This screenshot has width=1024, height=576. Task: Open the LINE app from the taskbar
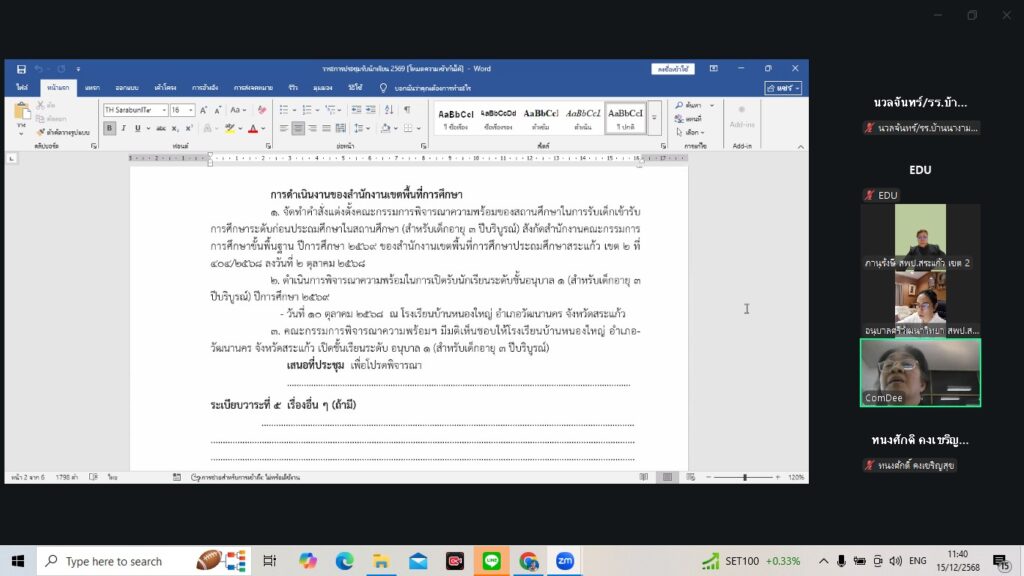click(x=491, y=561)
